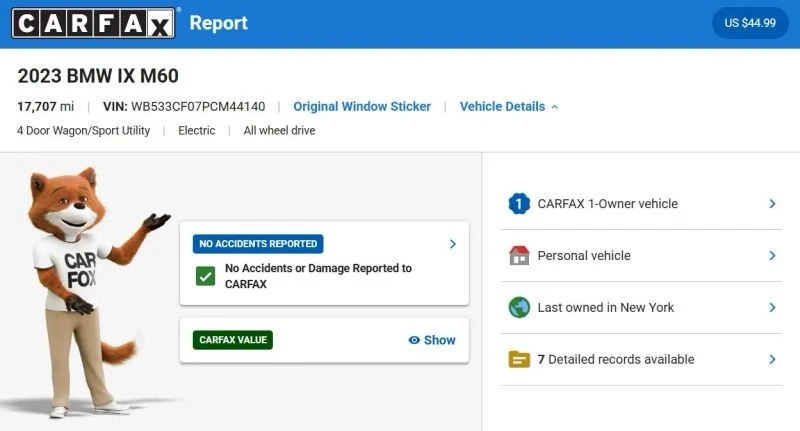Collapse the Vehicle Details chevron

(x=555, y=107)
